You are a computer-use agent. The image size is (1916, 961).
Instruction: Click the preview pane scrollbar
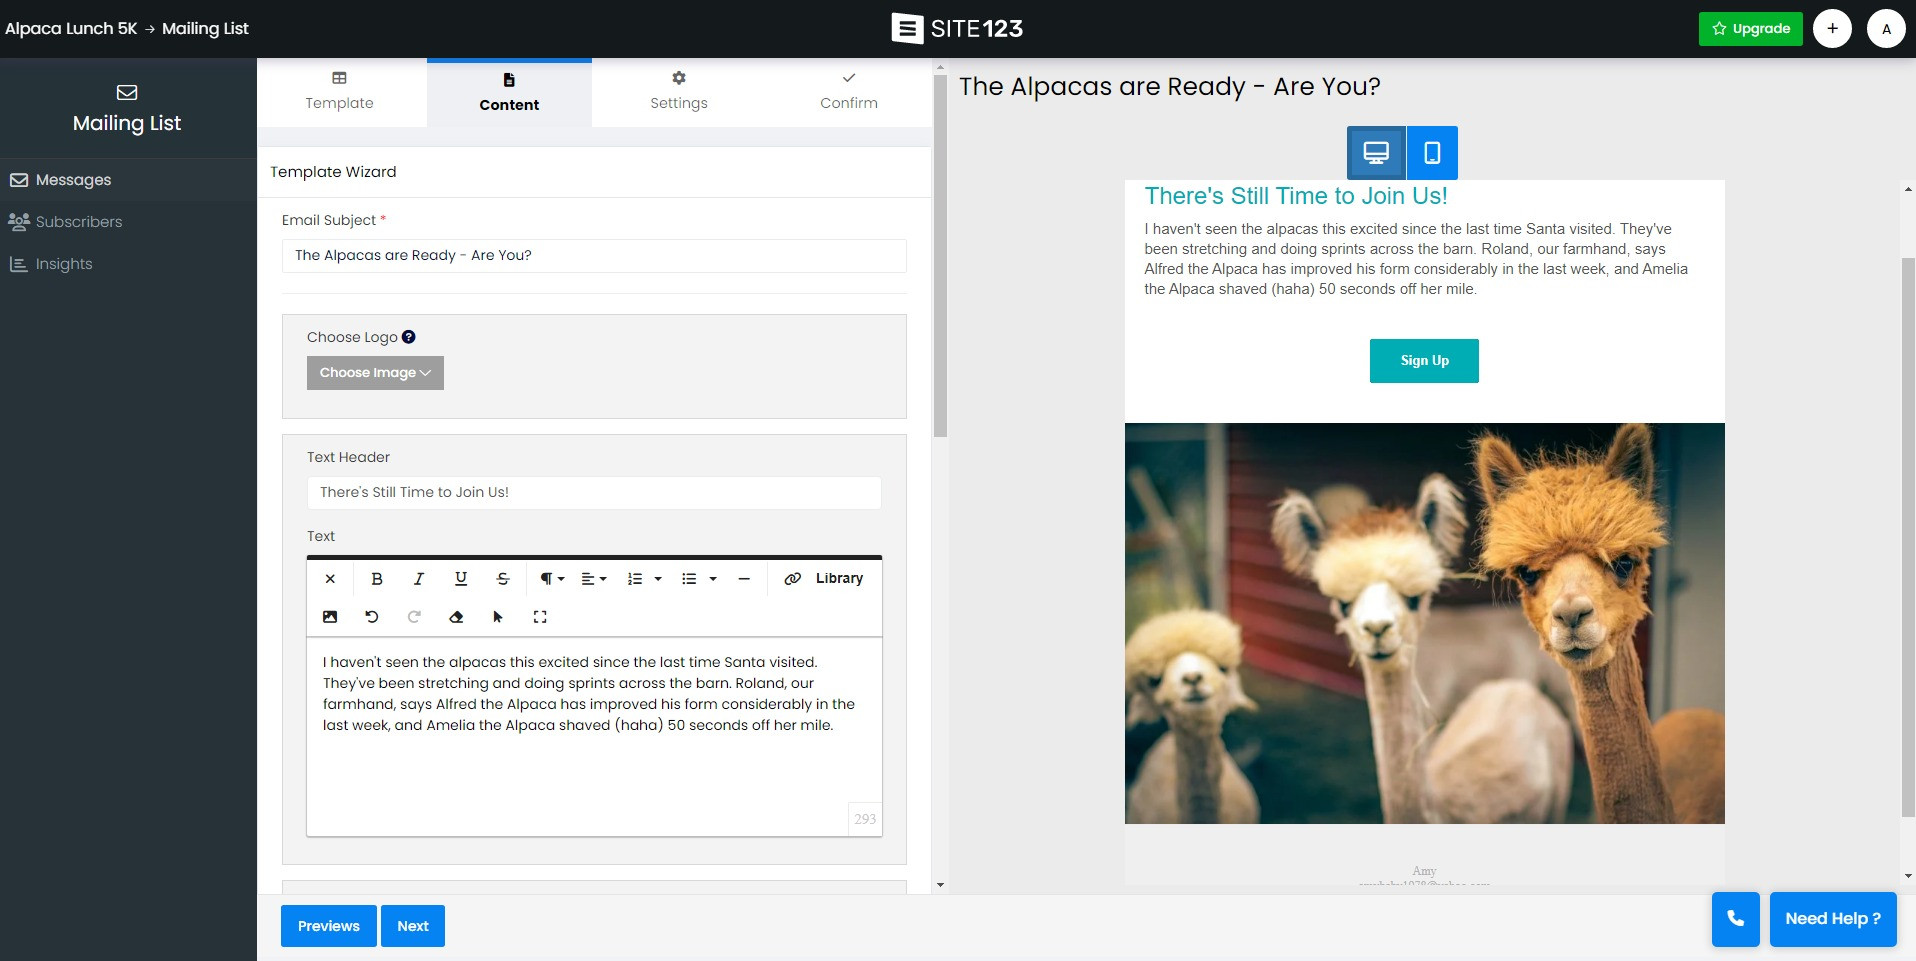pos(1908,537)
